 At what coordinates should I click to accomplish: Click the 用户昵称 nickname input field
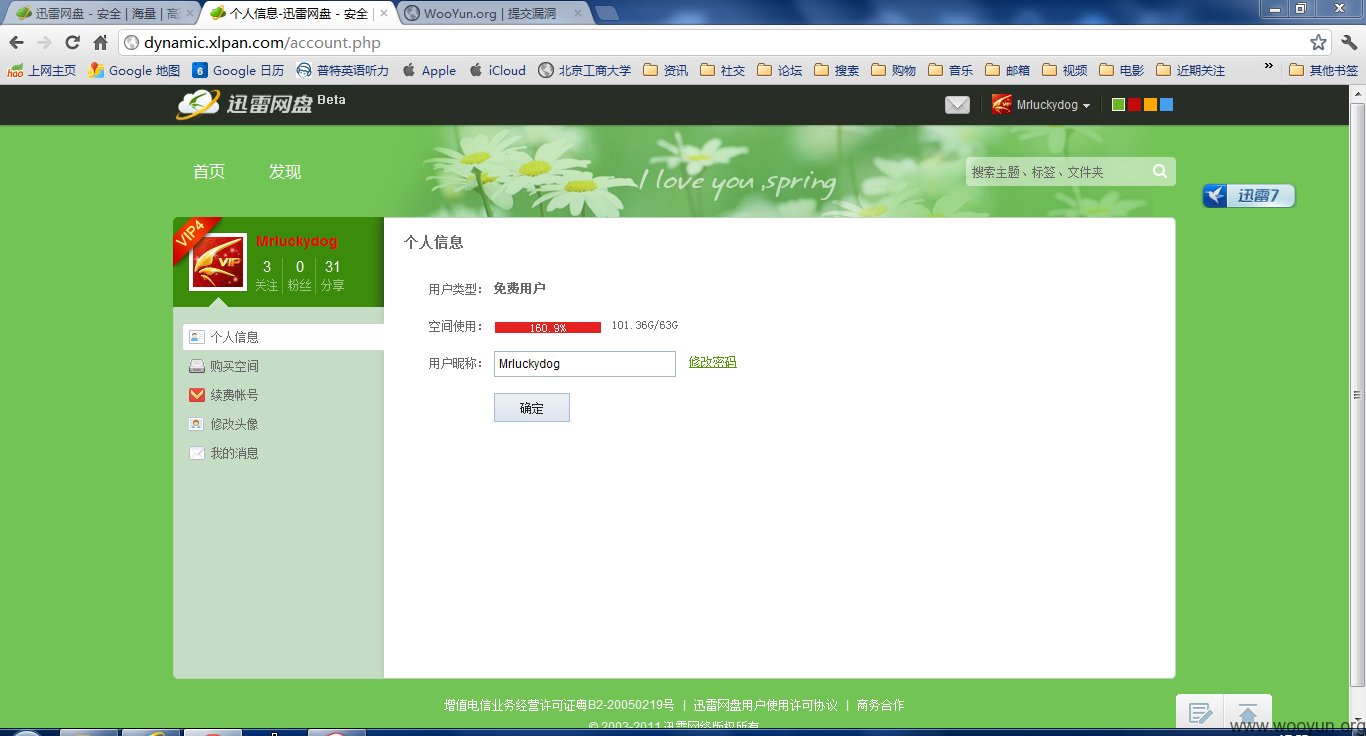coord(585,364)
